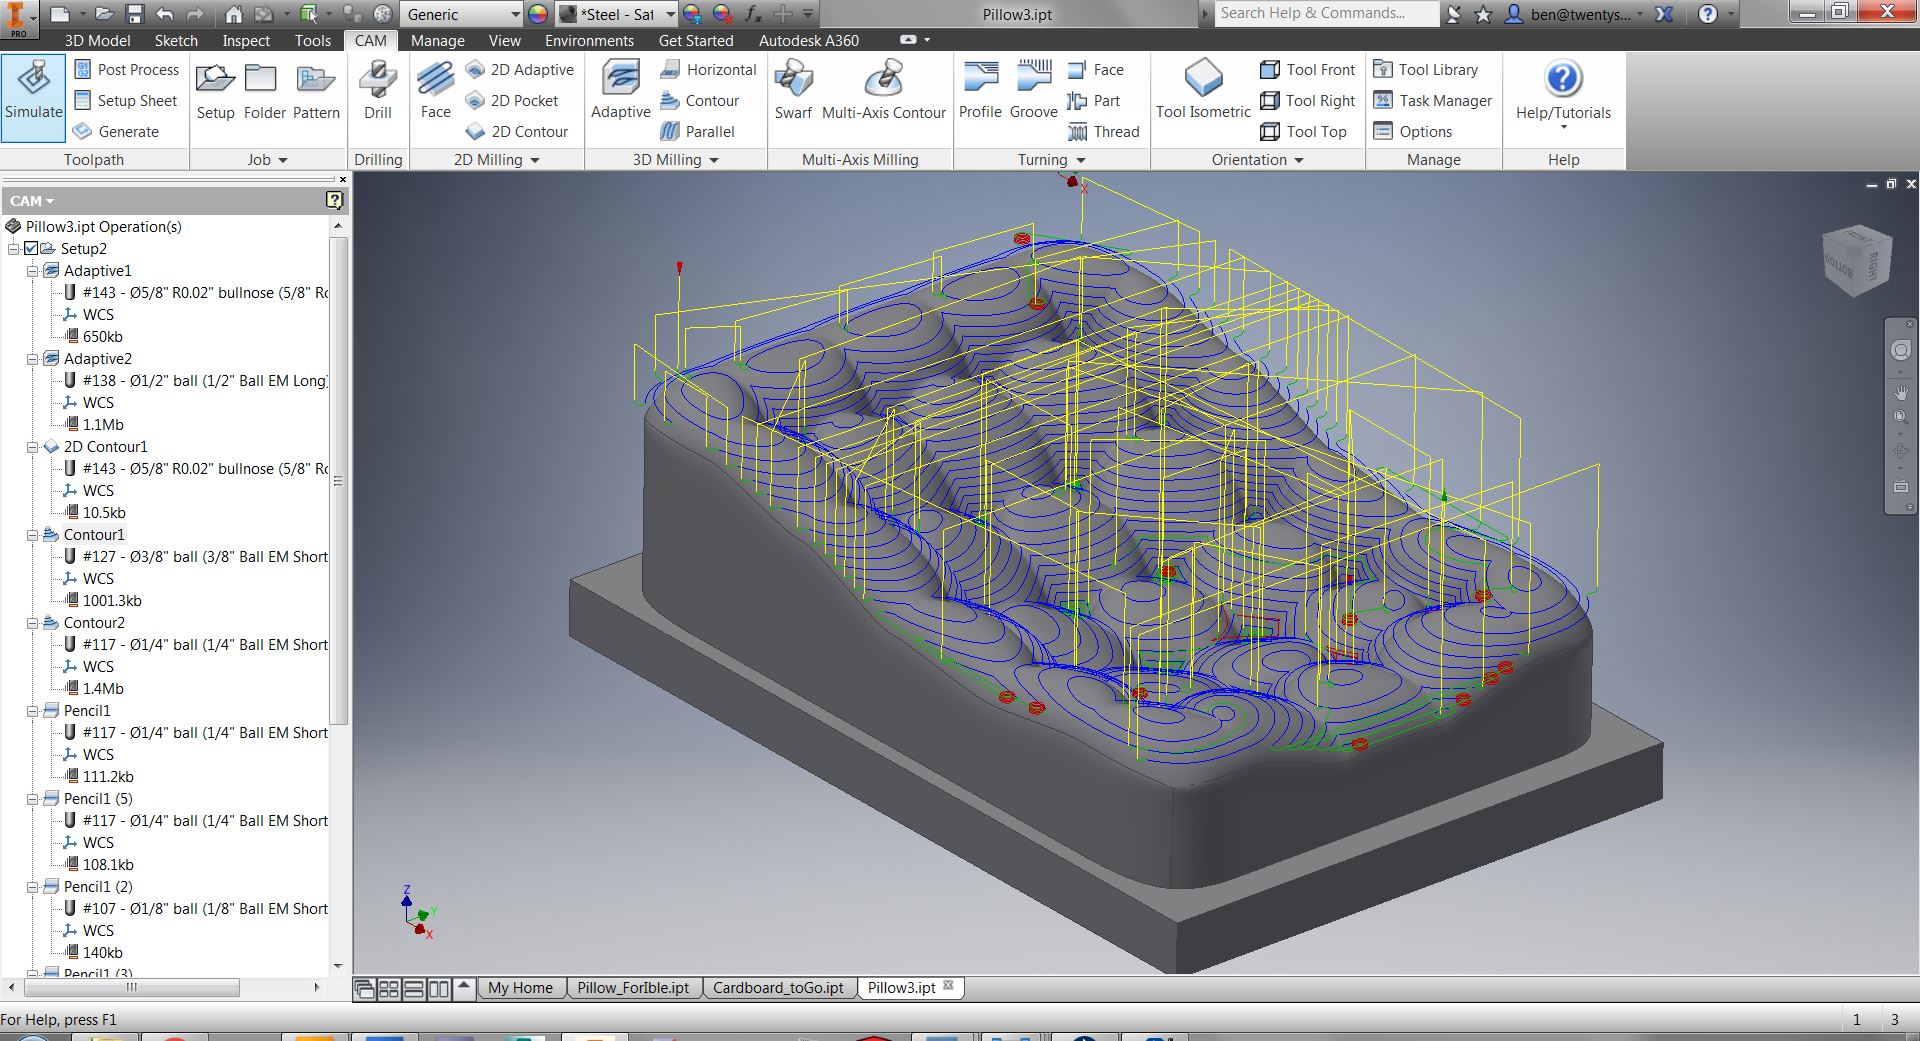
Task: Select the Contour1 operation in the tree
Action: tap(94, 535)
